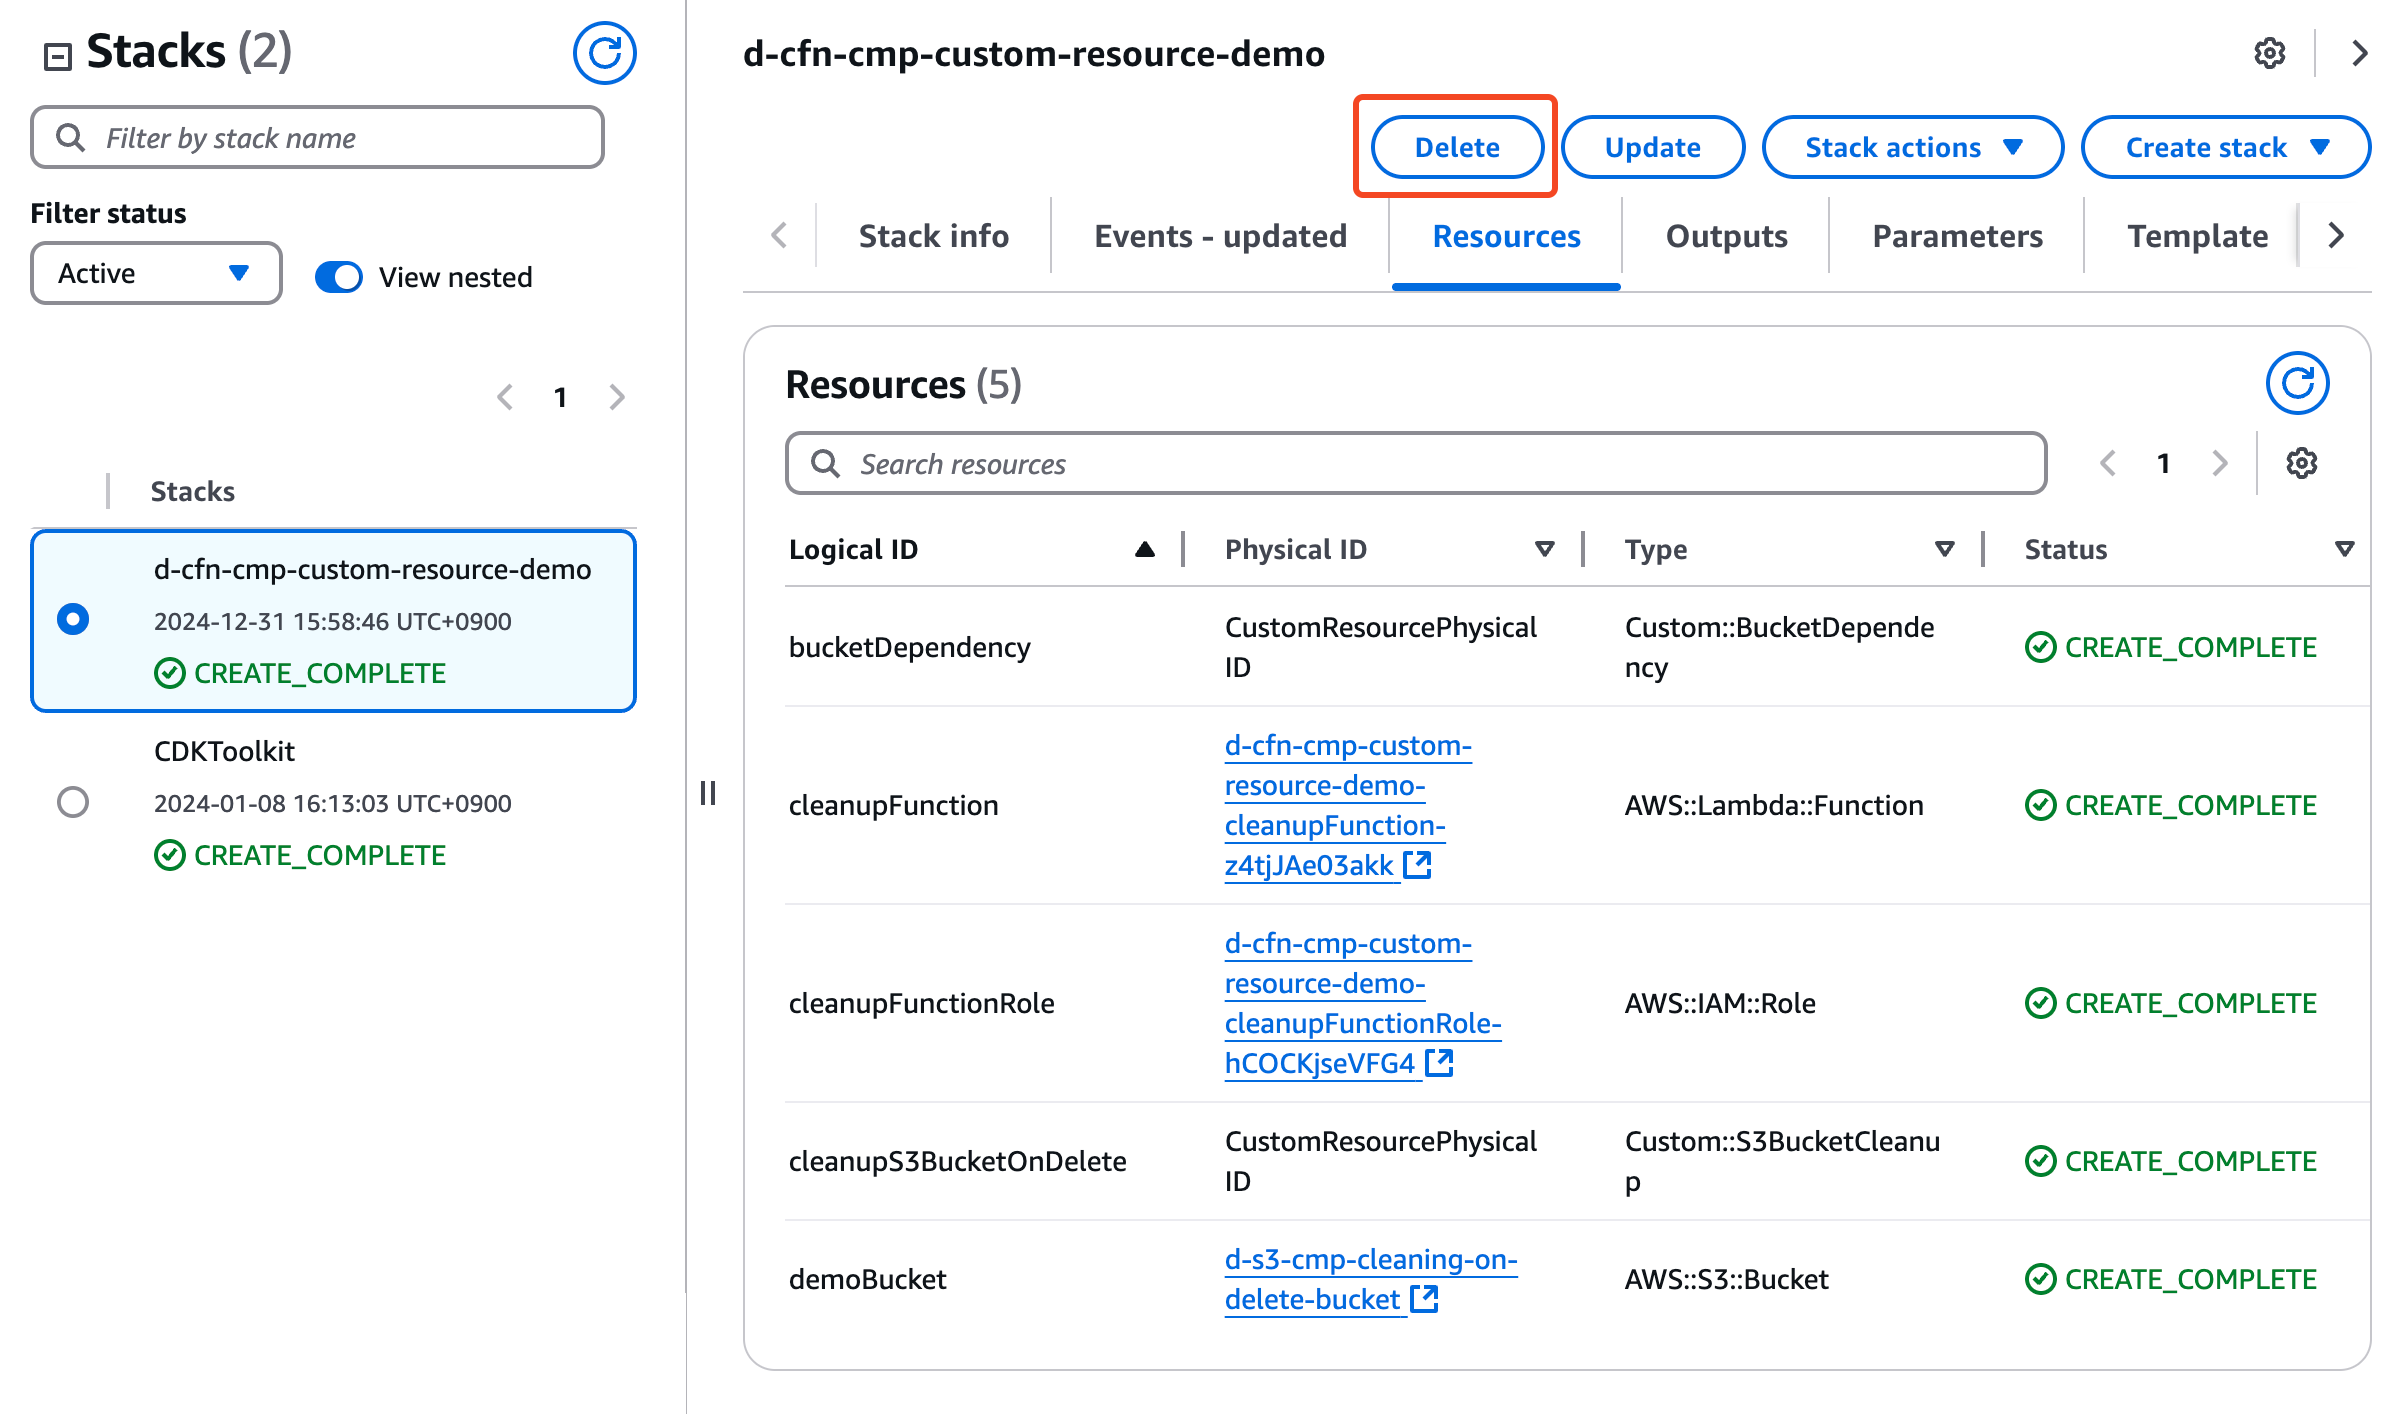Open the Active filter status dropdown

coord(155,273)
